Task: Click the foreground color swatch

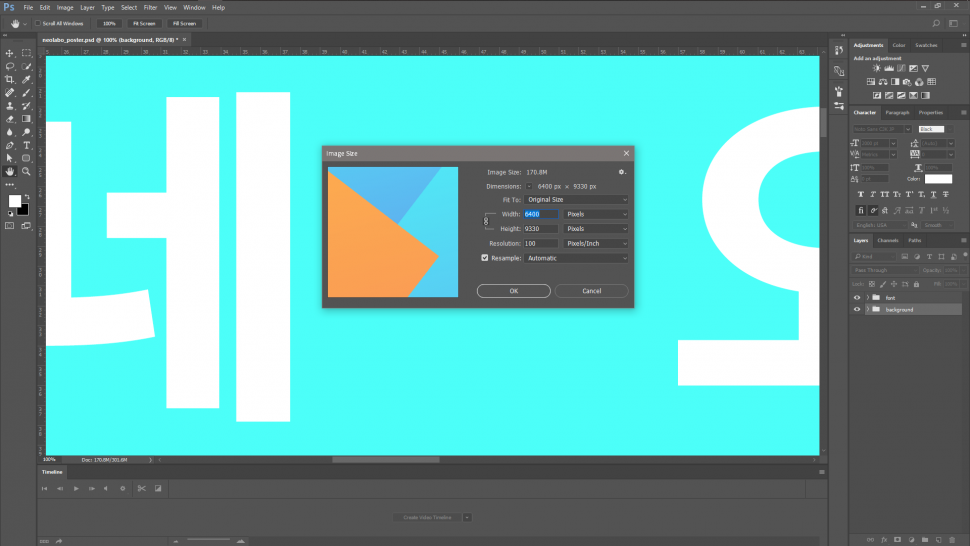Action: tap(14, 201)
